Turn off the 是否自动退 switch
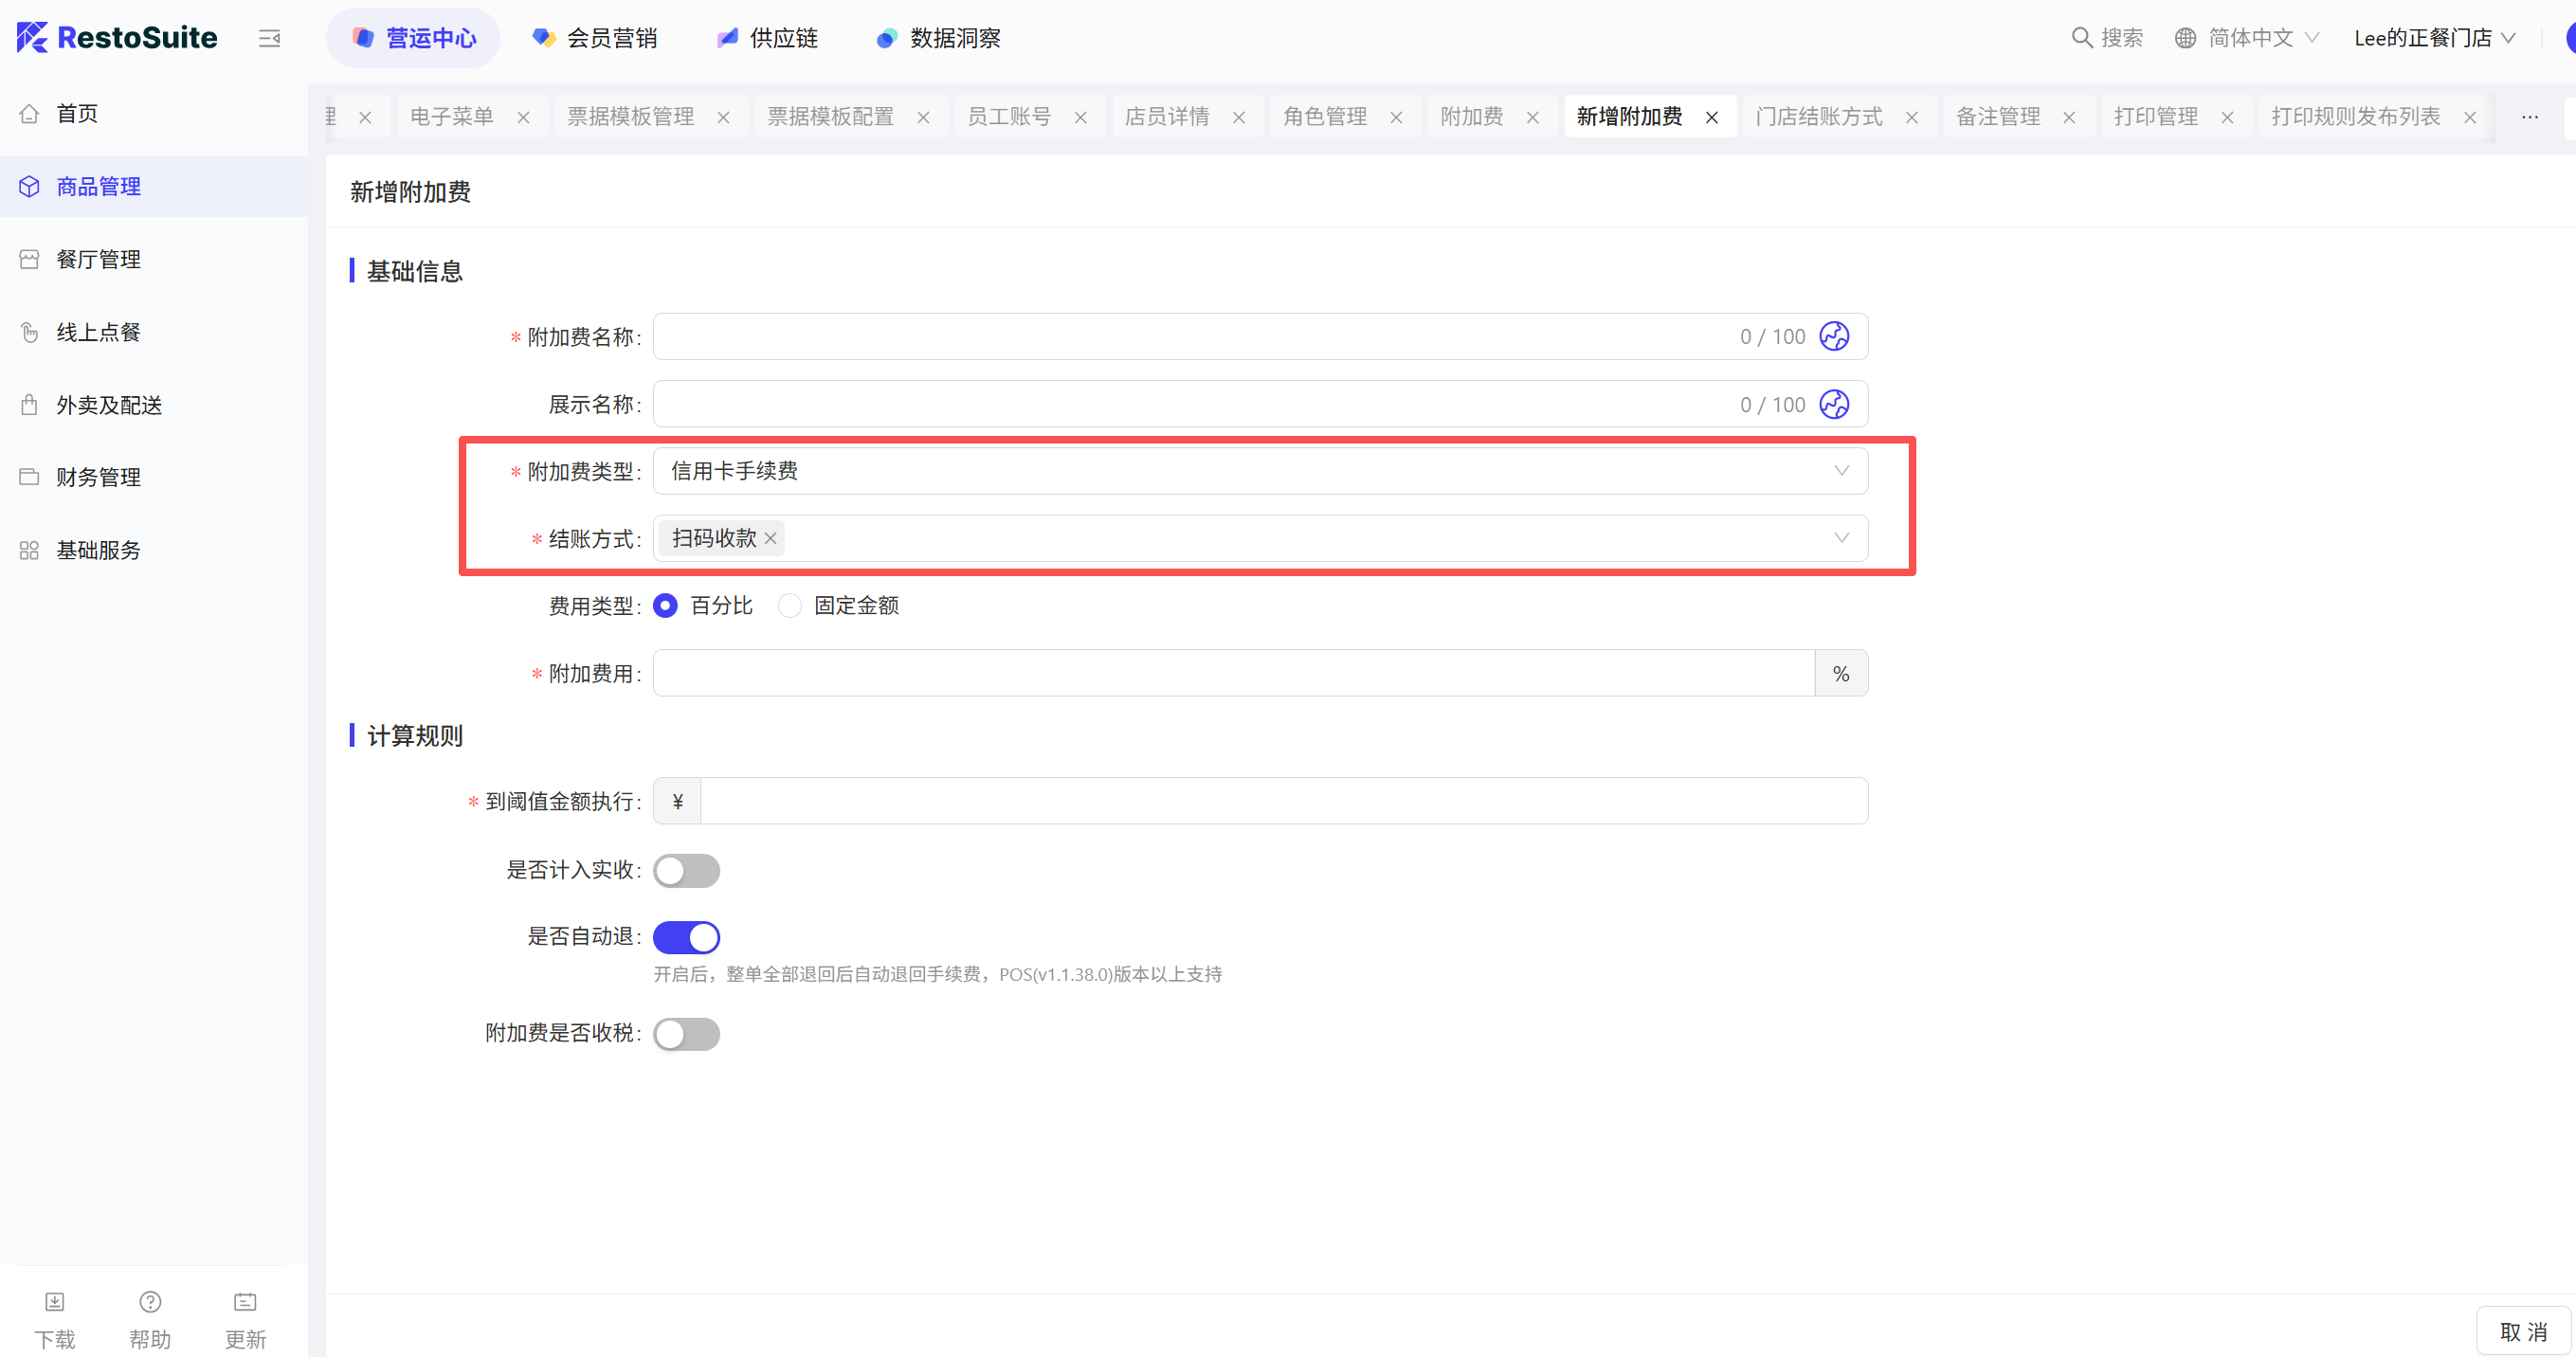 pos(686,938)
